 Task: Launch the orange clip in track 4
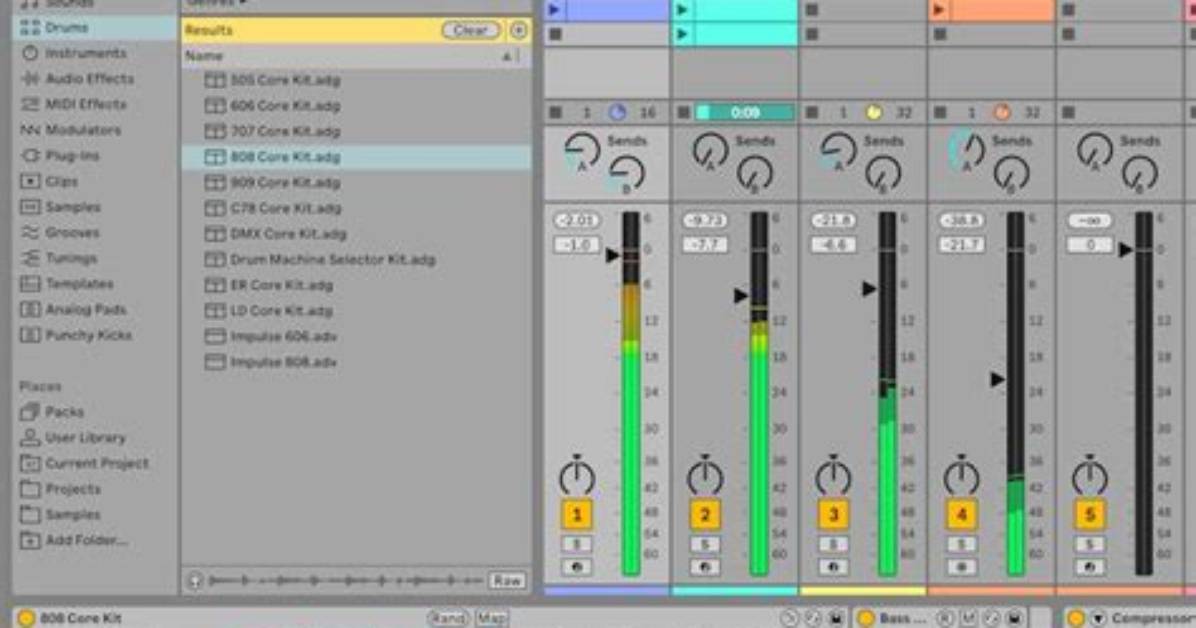click(939, 10)
